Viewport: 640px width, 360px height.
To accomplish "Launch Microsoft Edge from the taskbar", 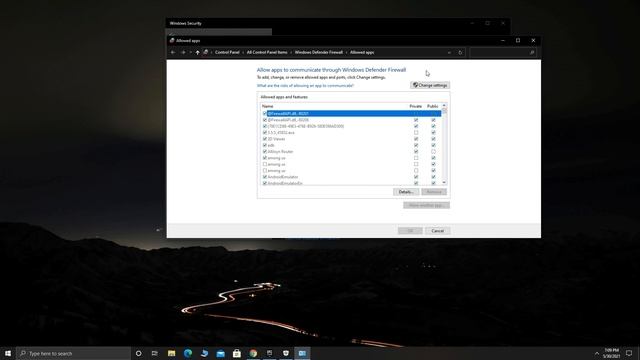I will pos(188,353).
